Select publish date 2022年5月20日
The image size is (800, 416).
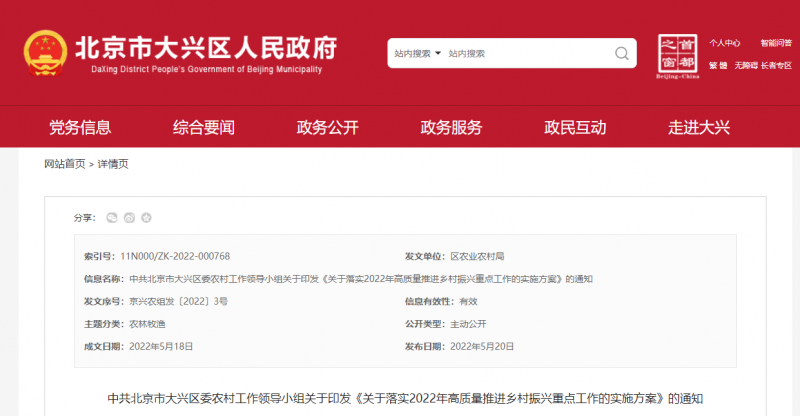[482, 346]
